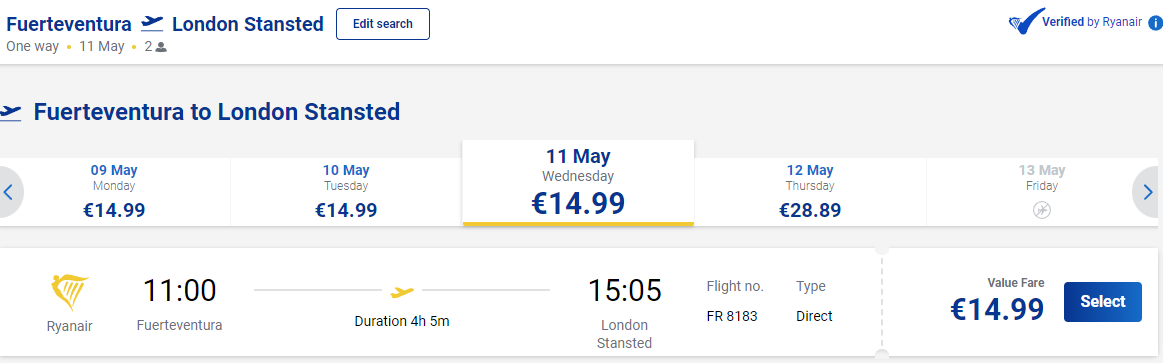Select the 13 May Friday date tab
Viewport: 1163px width, 363px height.
click(x=1041, y=192)
